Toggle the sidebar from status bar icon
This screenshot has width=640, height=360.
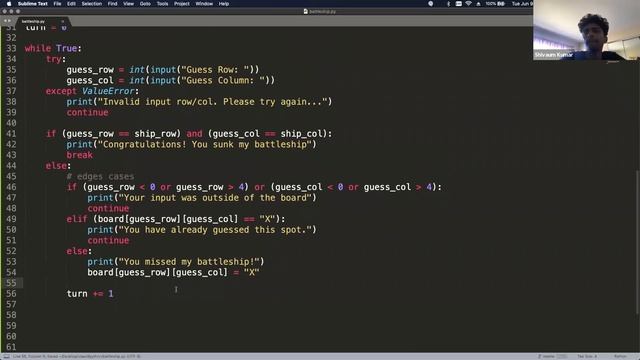tap(6, 356)
